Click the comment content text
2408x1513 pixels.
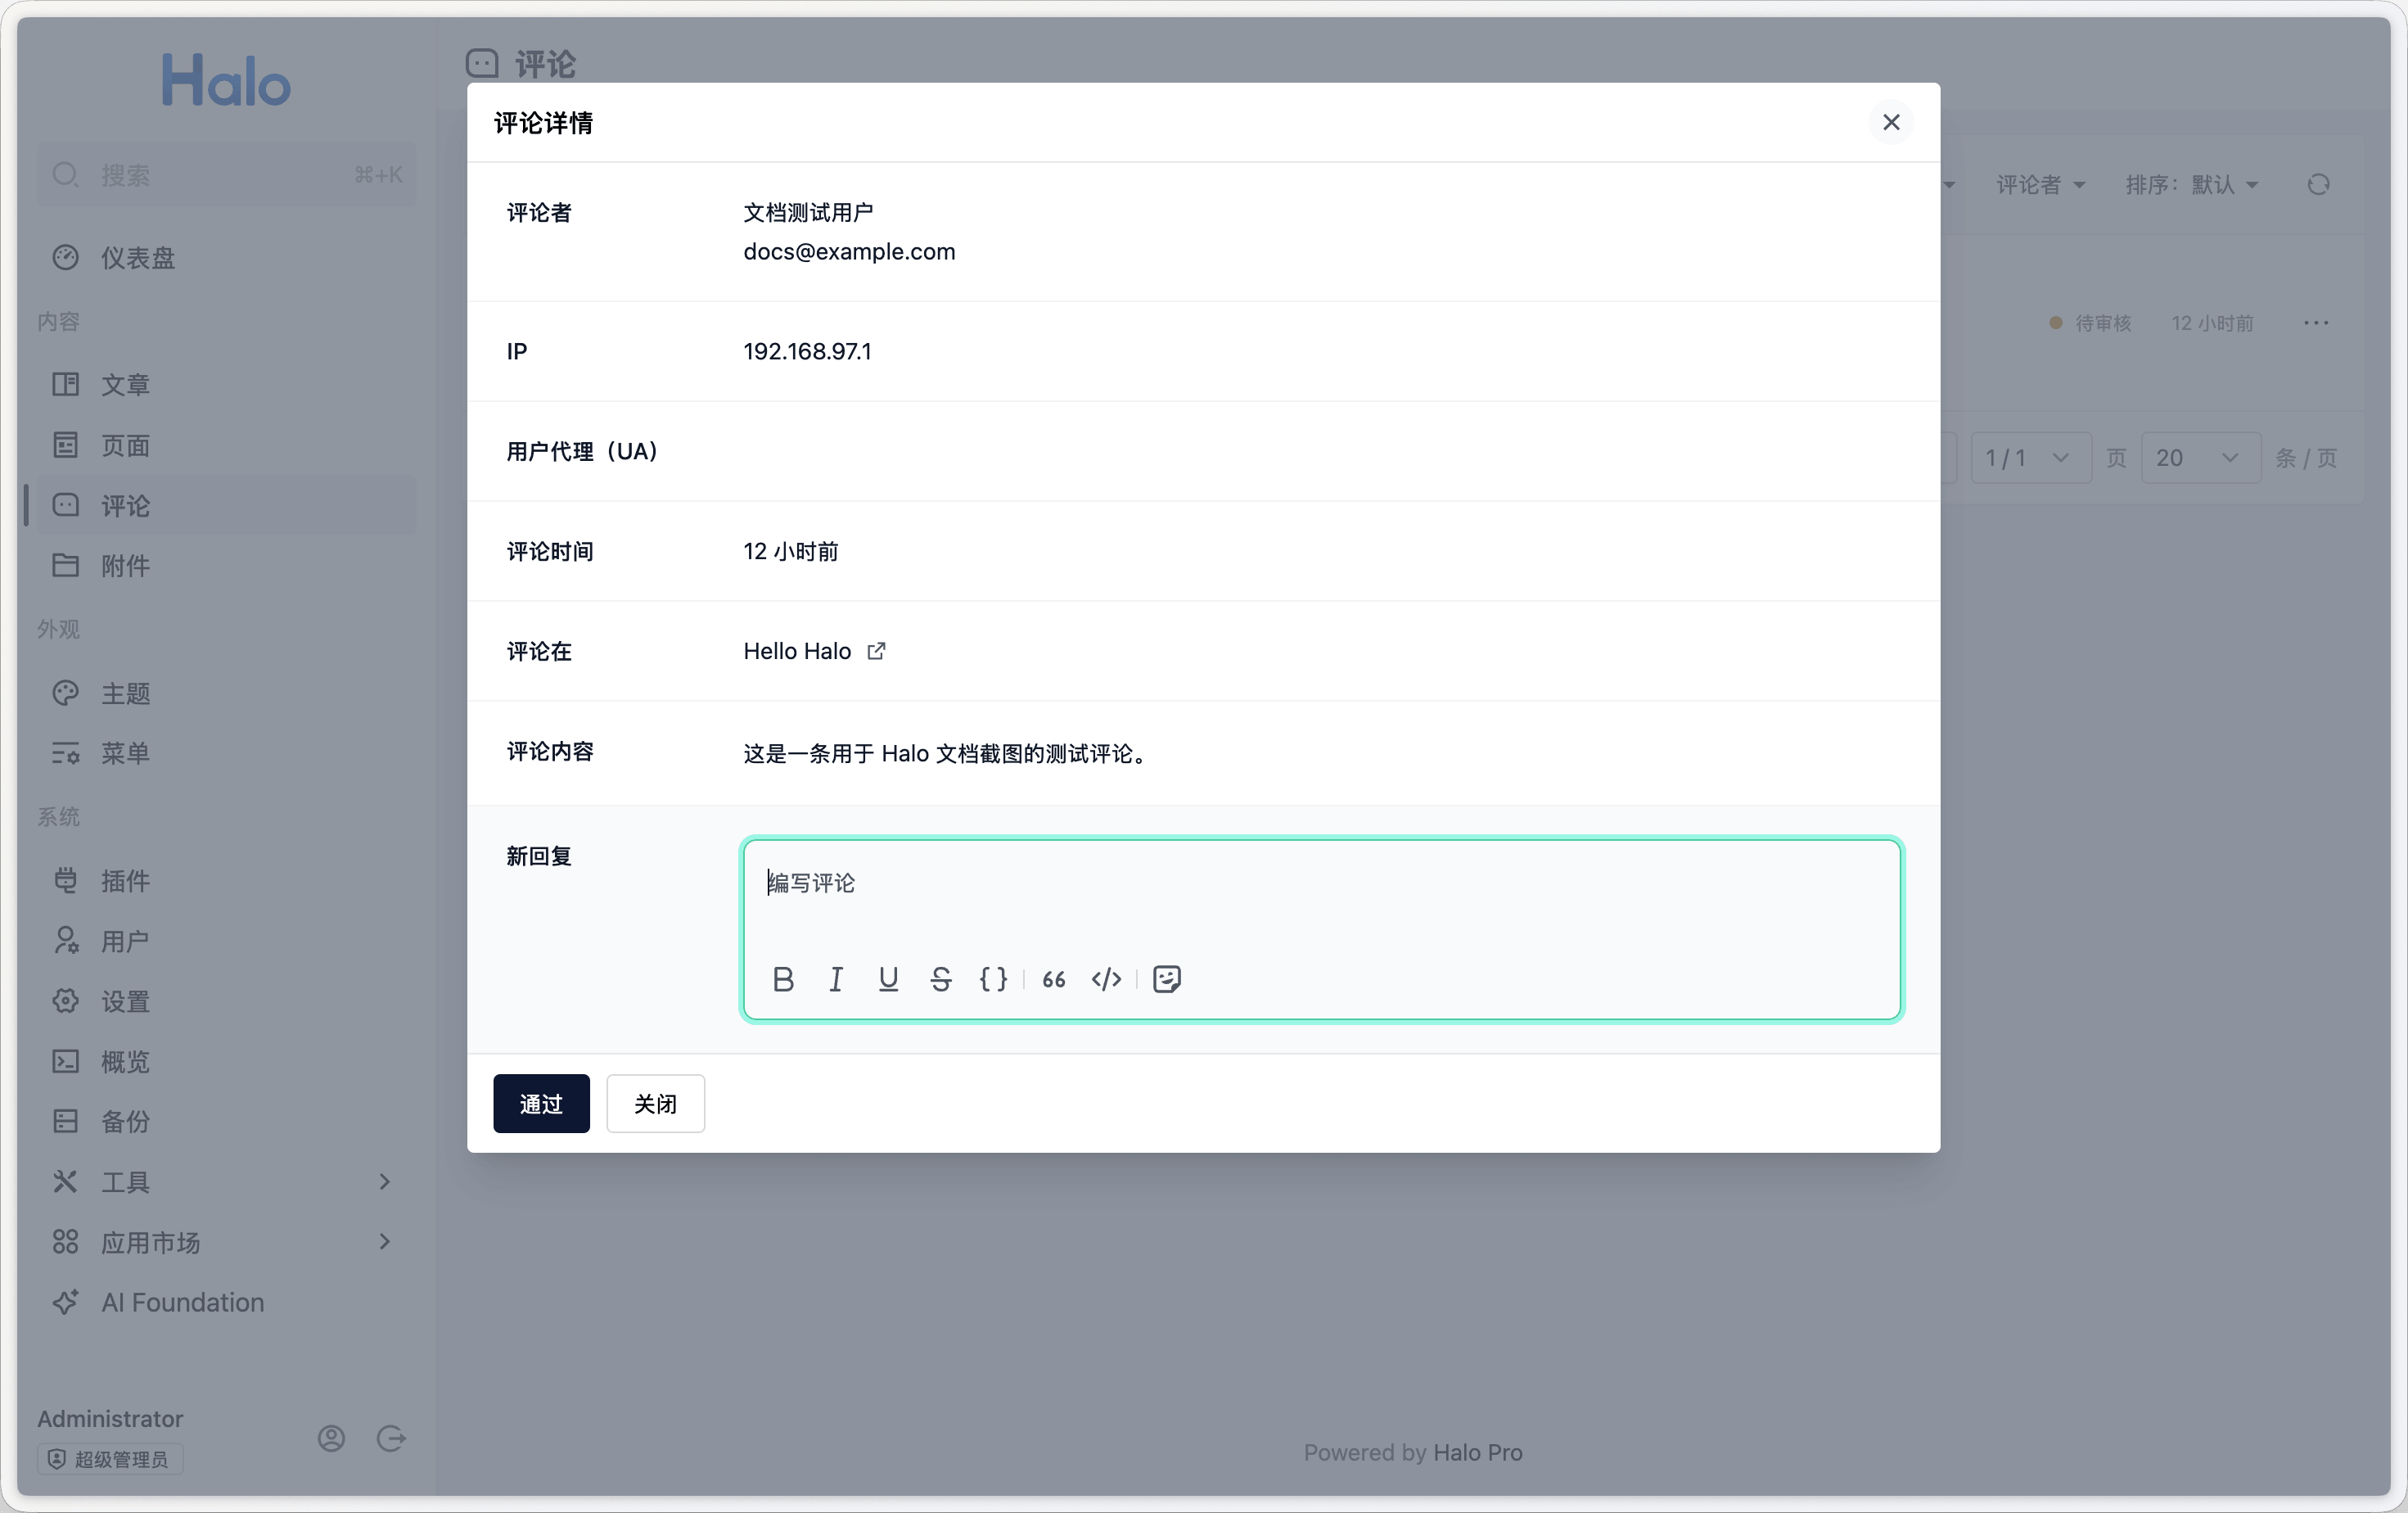(945, 753)
